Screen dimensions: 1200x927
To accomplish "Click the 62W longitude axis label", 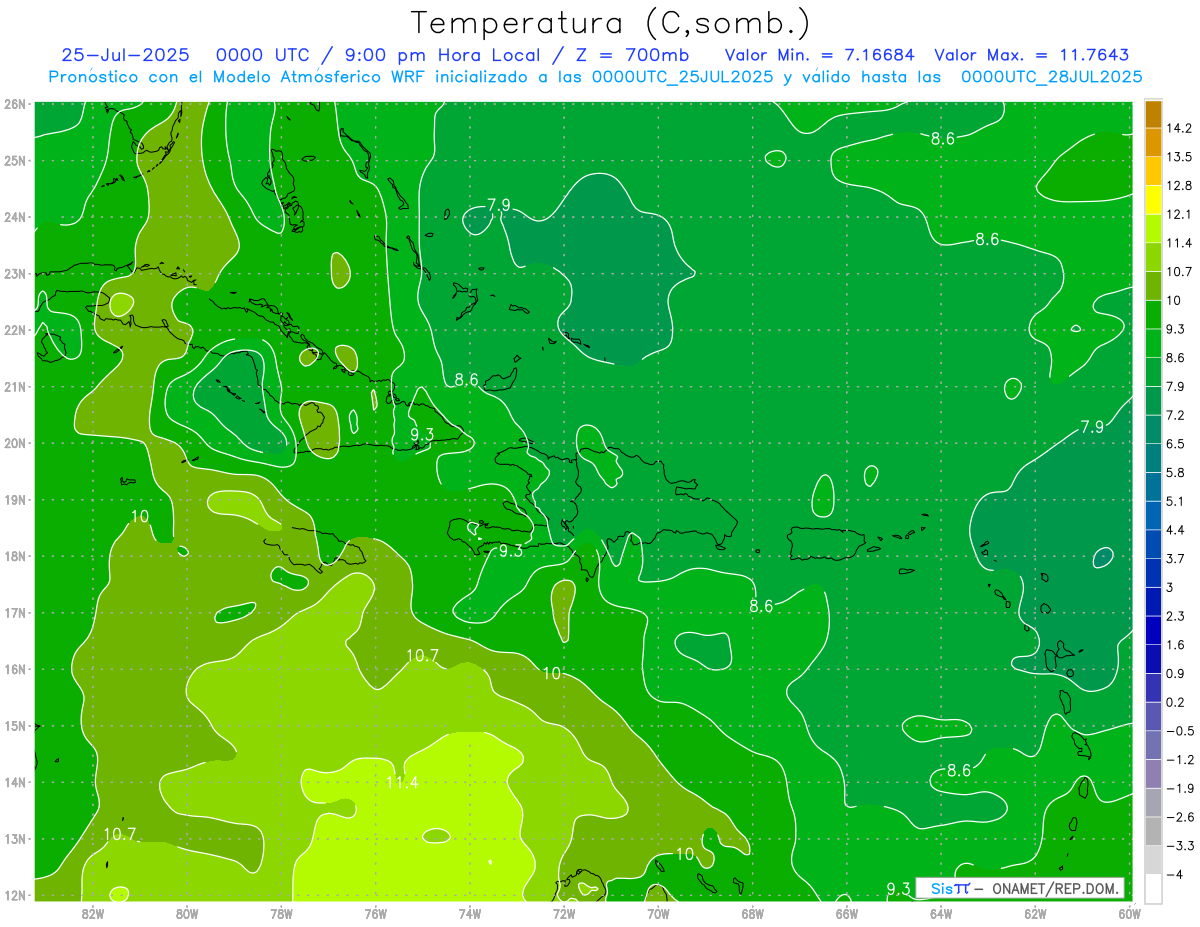I will tap(1035, 913).
